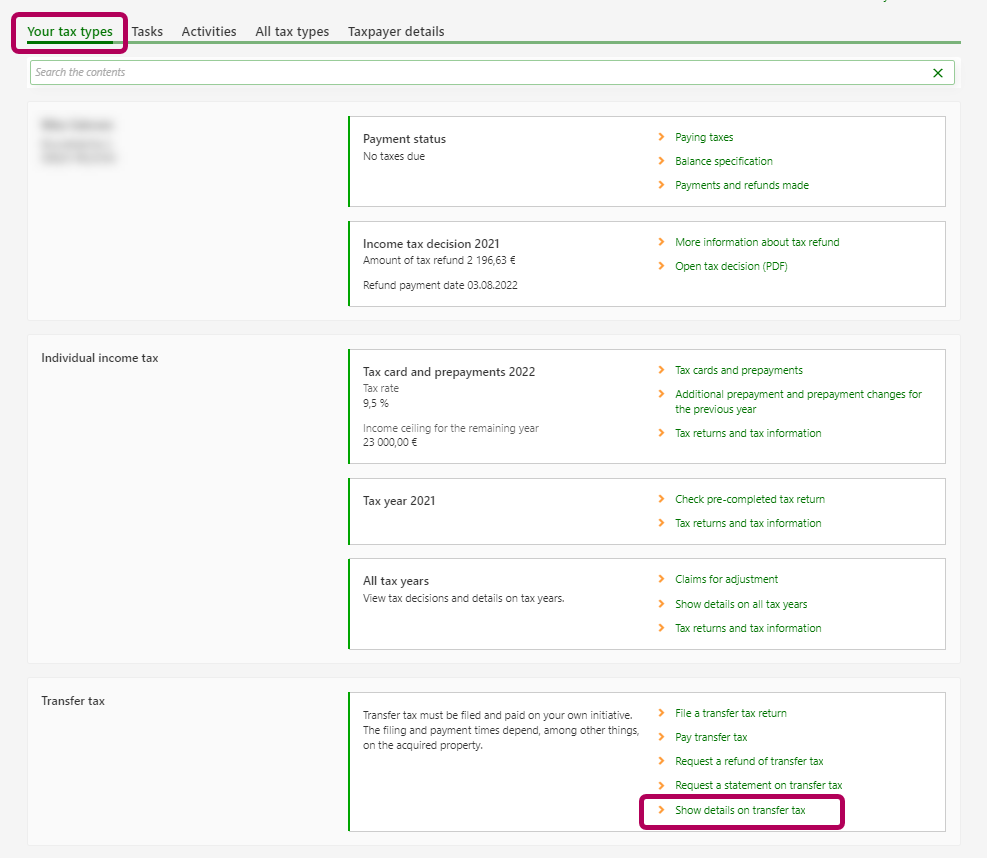Go to Taxpayer details tab

pos(396,32)
